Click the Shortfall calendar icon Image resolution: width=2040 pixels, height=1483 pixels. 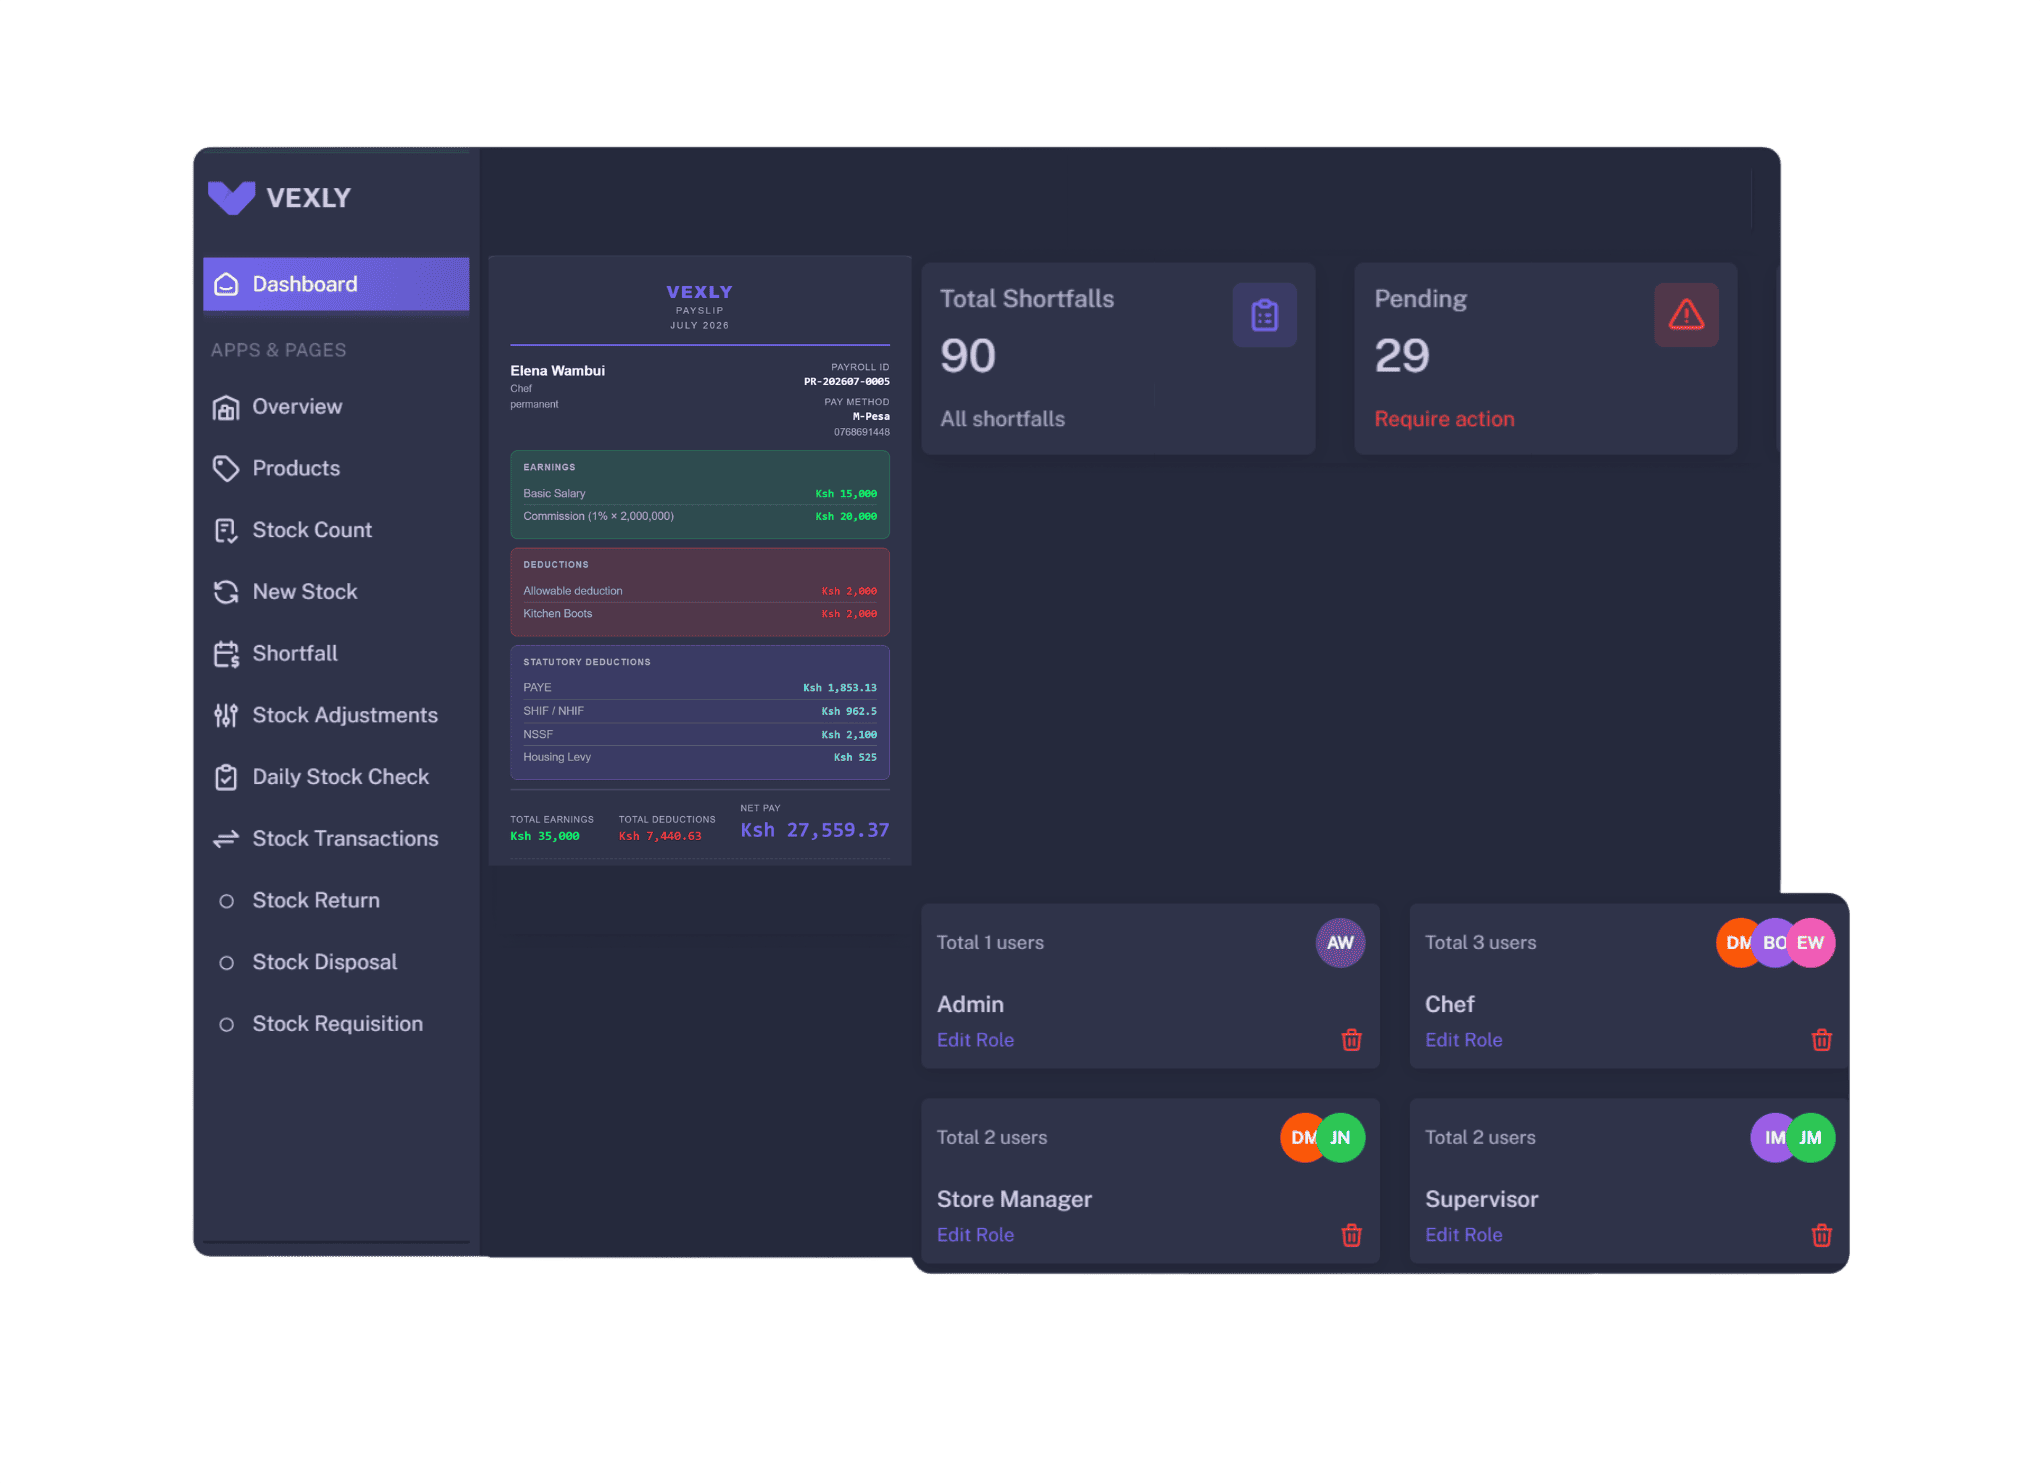click(226, 654)
